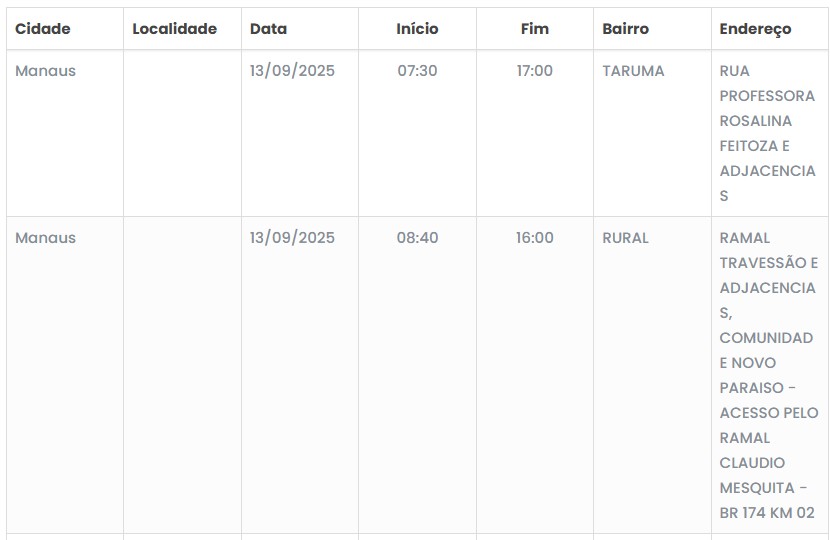The height and width of the screenshot is (540, 830).
Task: Click the 17:00 end time cell
Action: coord(535,71)
